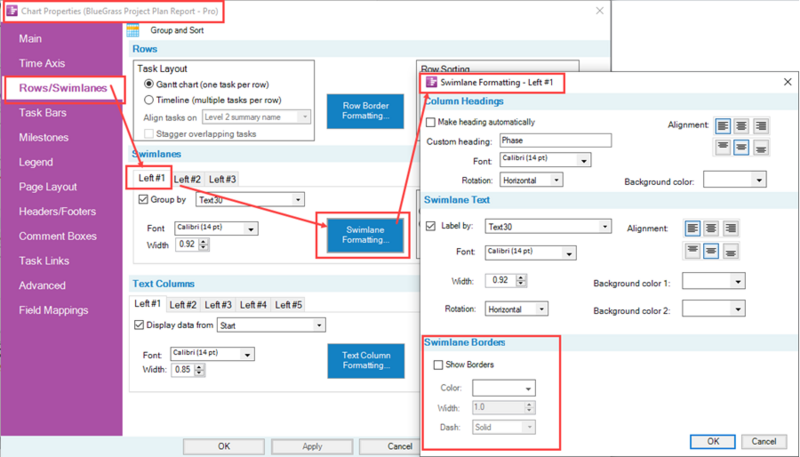Select right alignment under Swimlane Text
800x457 pixels.
click(731, 228)
